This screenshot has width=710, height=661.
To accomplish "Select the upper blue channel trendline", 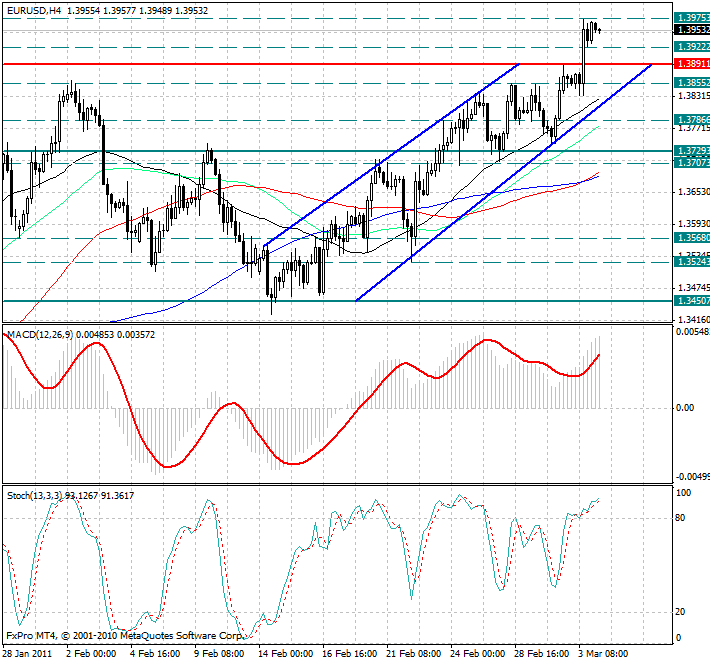I will click(x=391, y=155).
